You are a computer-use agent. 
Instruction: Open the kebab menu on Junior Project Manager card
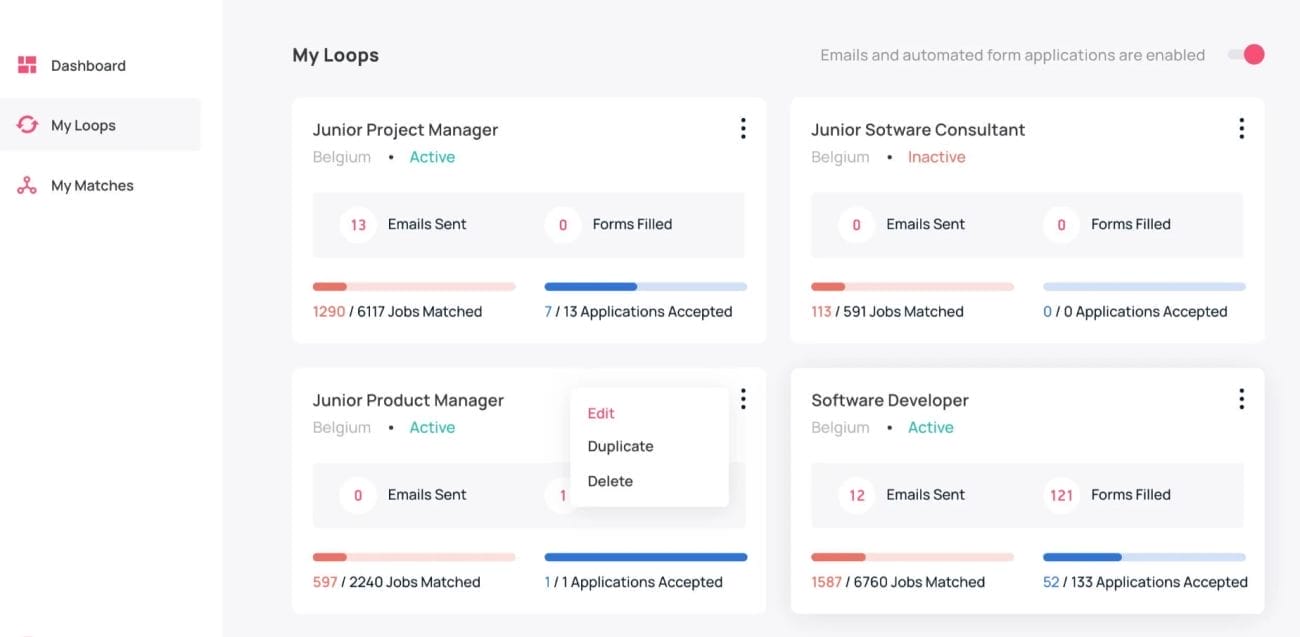click(x=743, y=128)
